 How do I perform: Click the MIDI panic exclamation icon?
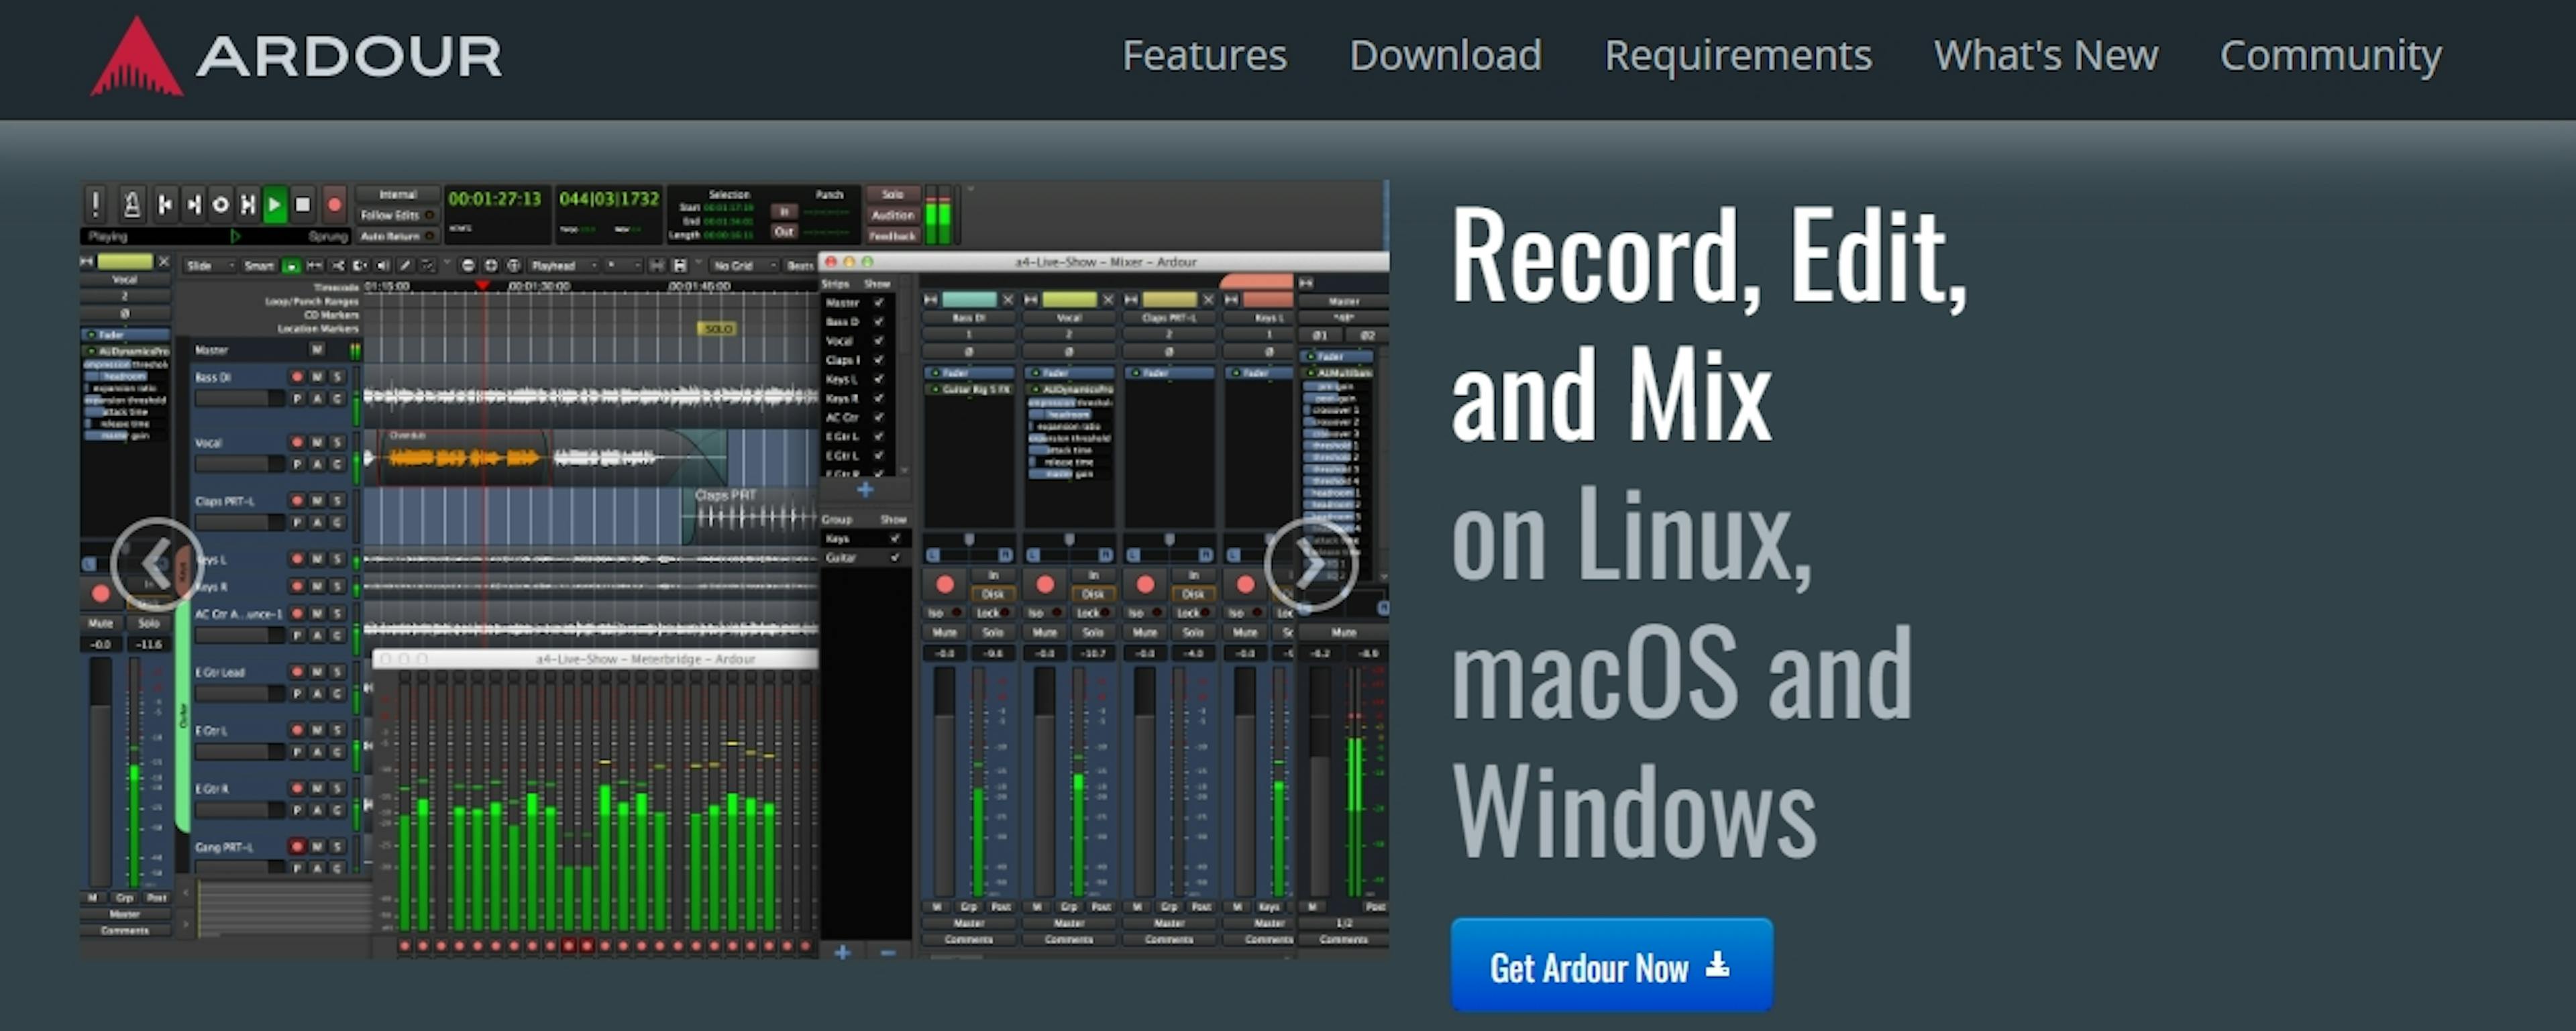tap(95, 205)
